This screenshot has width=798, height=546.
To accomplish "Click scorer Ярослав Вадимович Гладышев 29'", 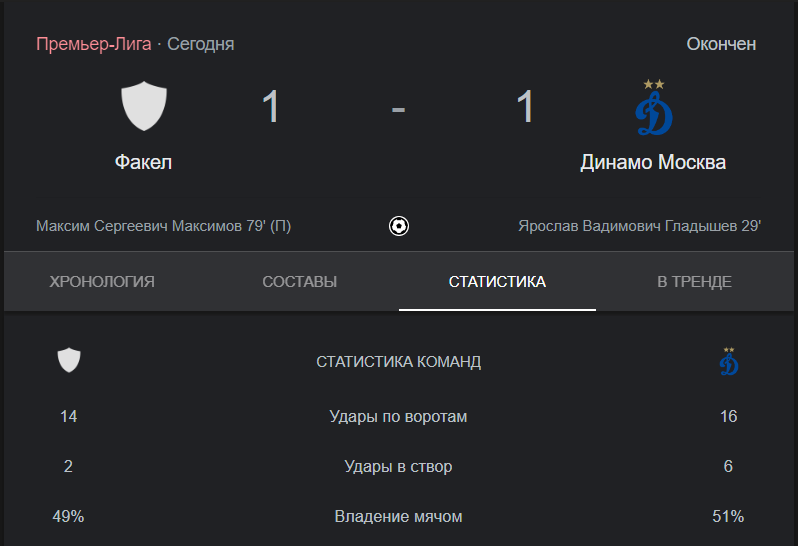I will pyautogui.click(x=640, y=226).
